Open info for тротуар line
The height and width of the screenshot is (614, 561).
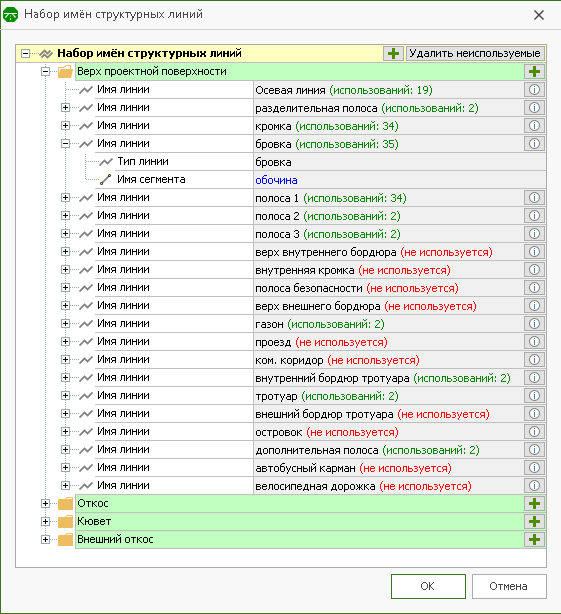[x=534, y=396]
